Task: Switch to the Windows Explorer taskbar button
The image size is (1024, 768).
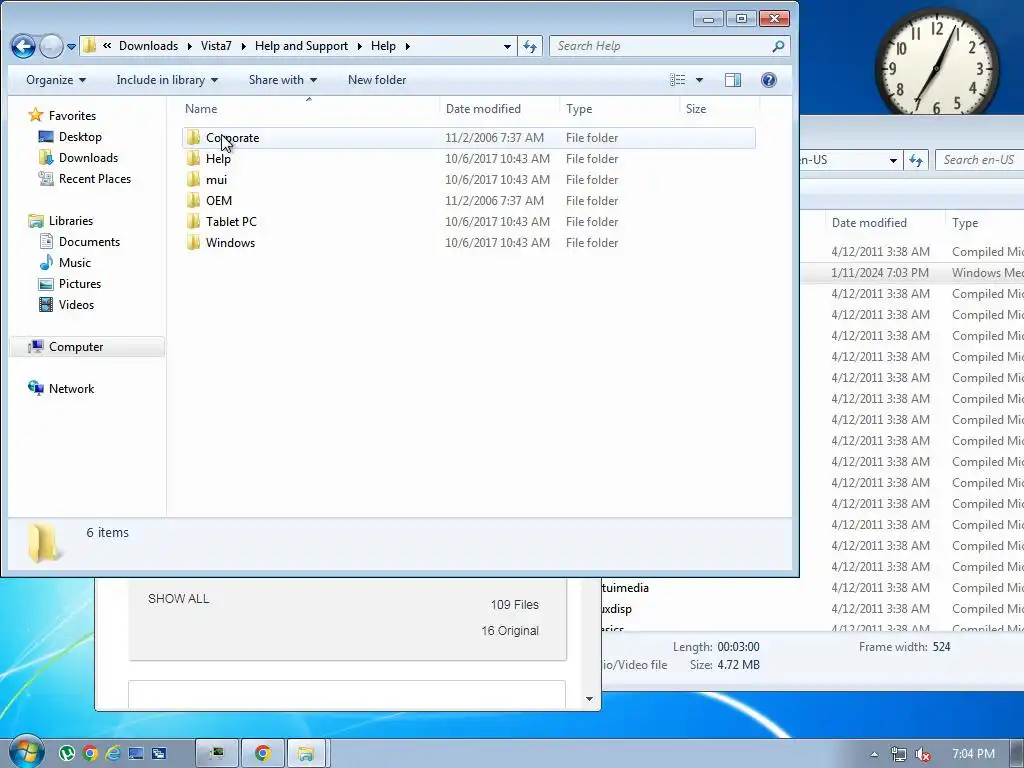Action: pos(306,754)
